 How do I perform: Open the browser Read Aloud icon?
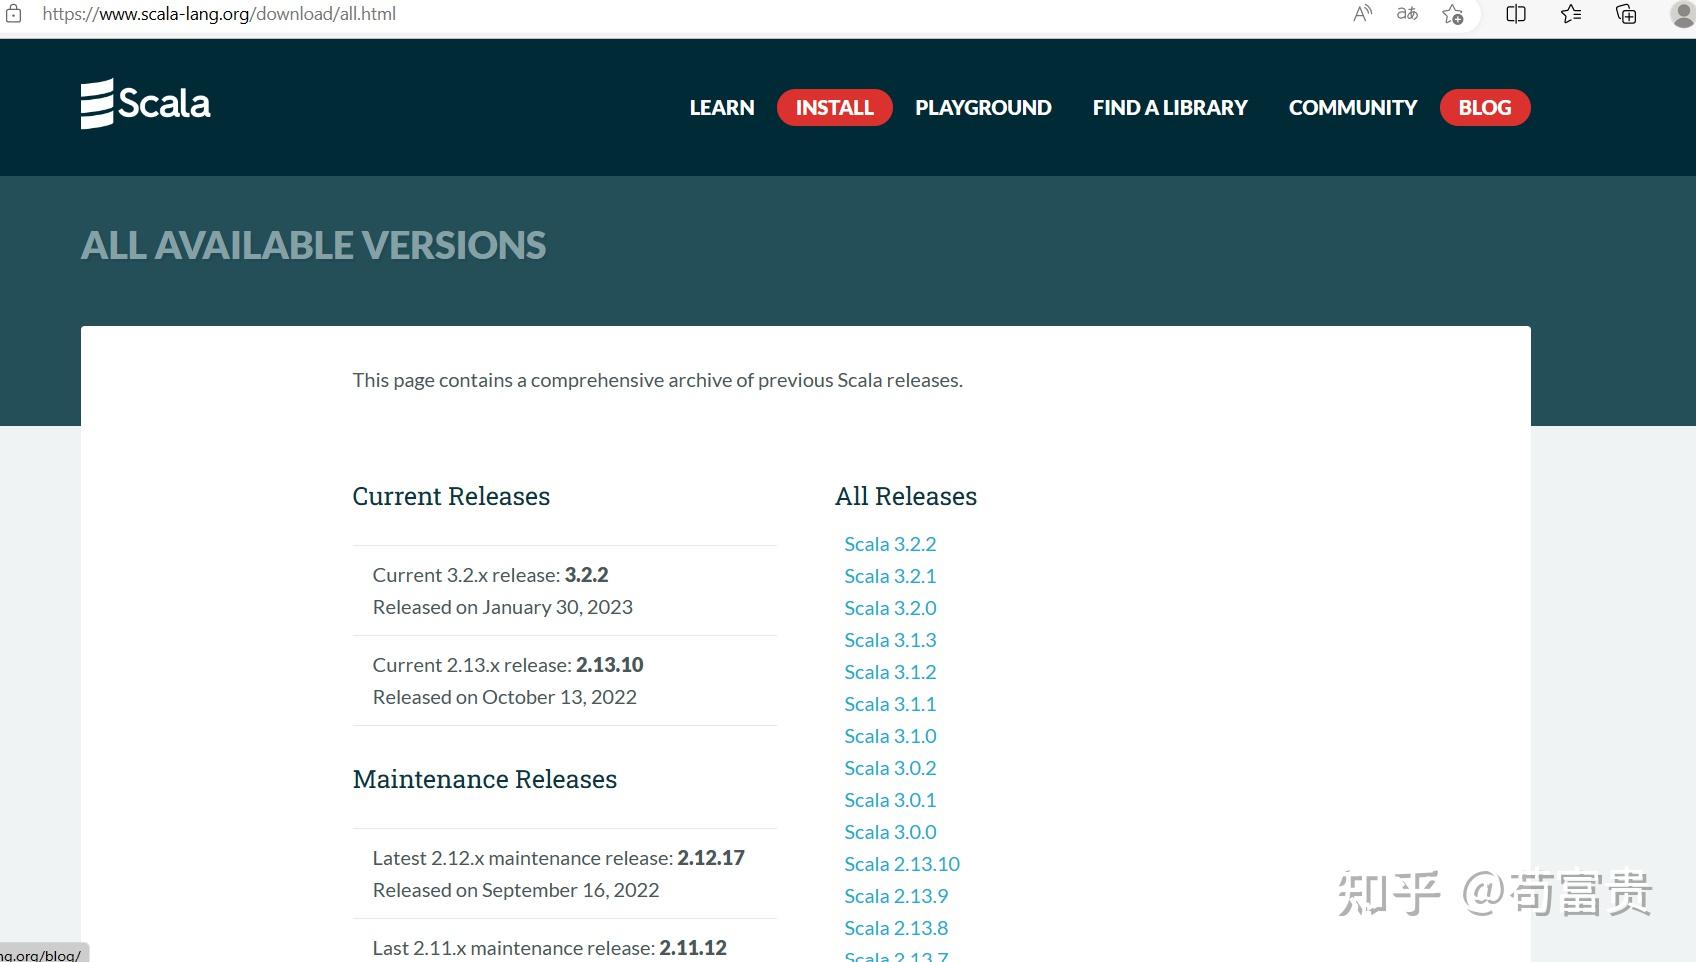coord(1362,14)
